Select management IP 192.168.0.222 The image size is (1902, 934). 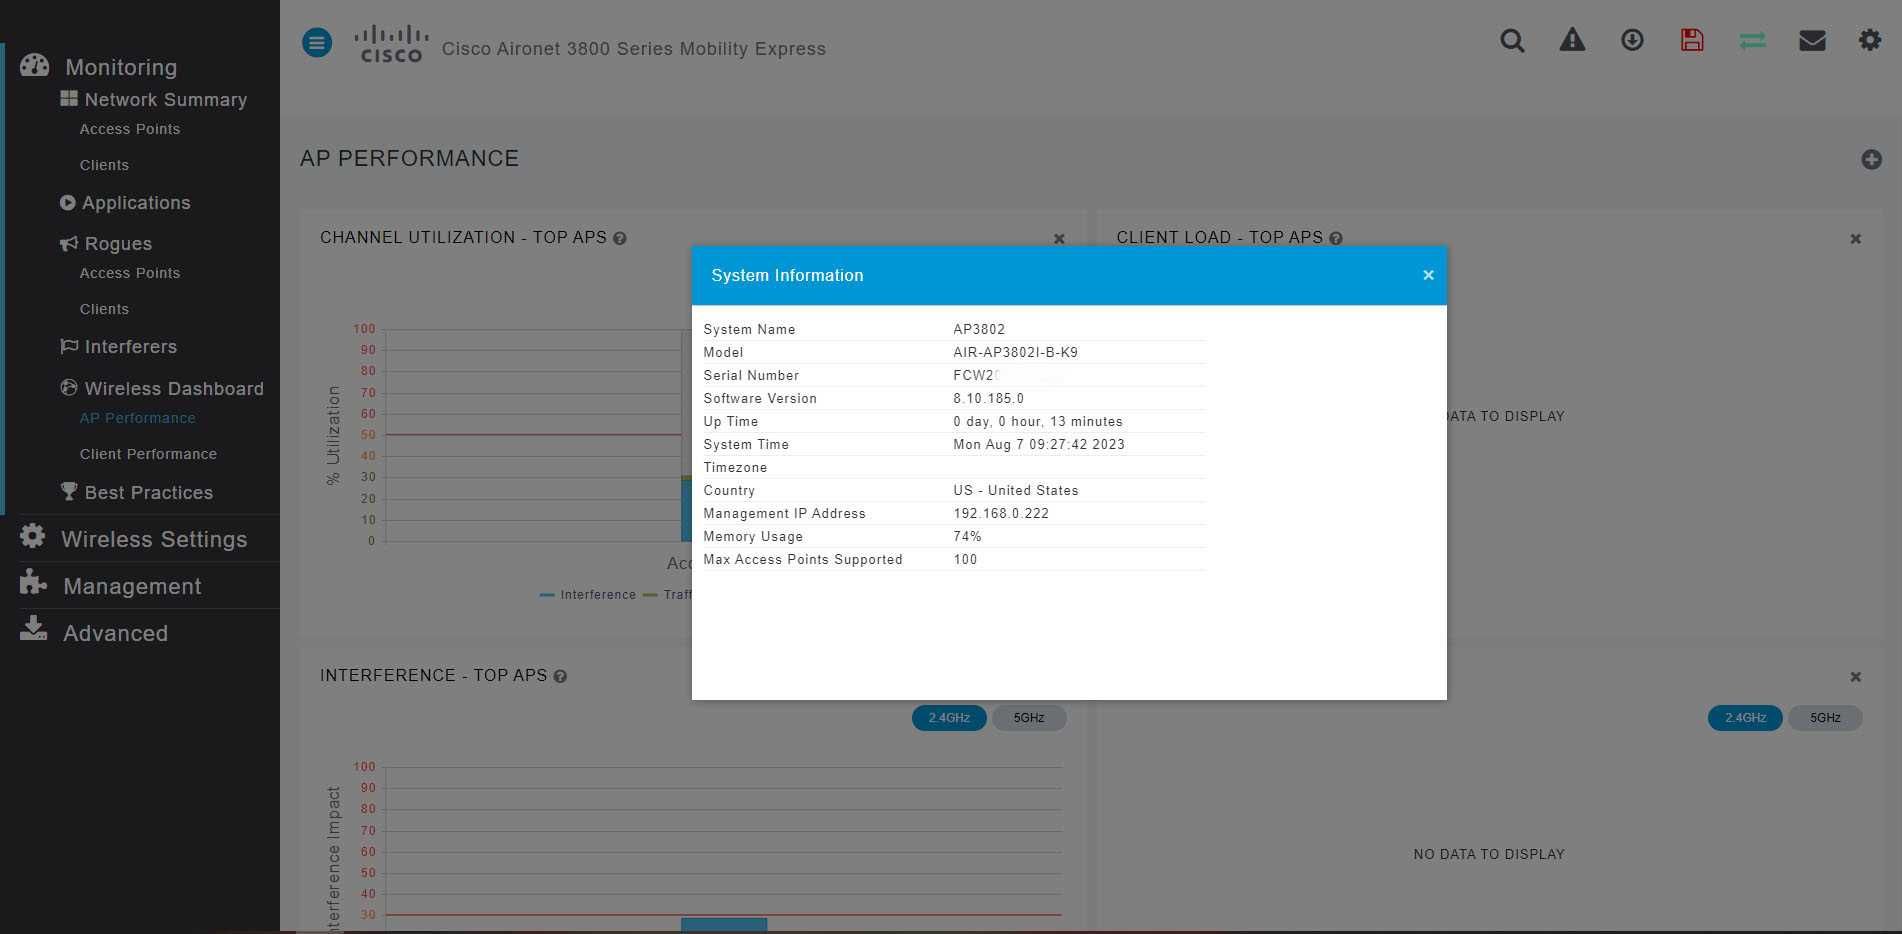tap(1001, 513)
